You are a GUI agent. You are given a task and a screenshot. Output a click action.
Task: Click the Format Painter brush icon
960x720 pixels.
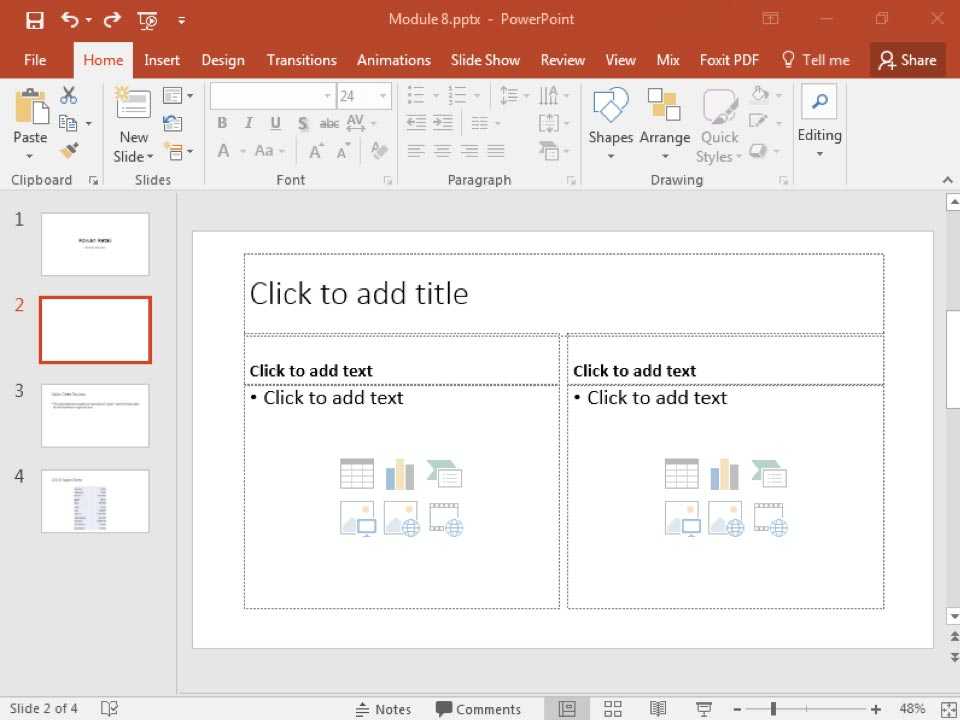pyautogui.click(x=69, y=151)
